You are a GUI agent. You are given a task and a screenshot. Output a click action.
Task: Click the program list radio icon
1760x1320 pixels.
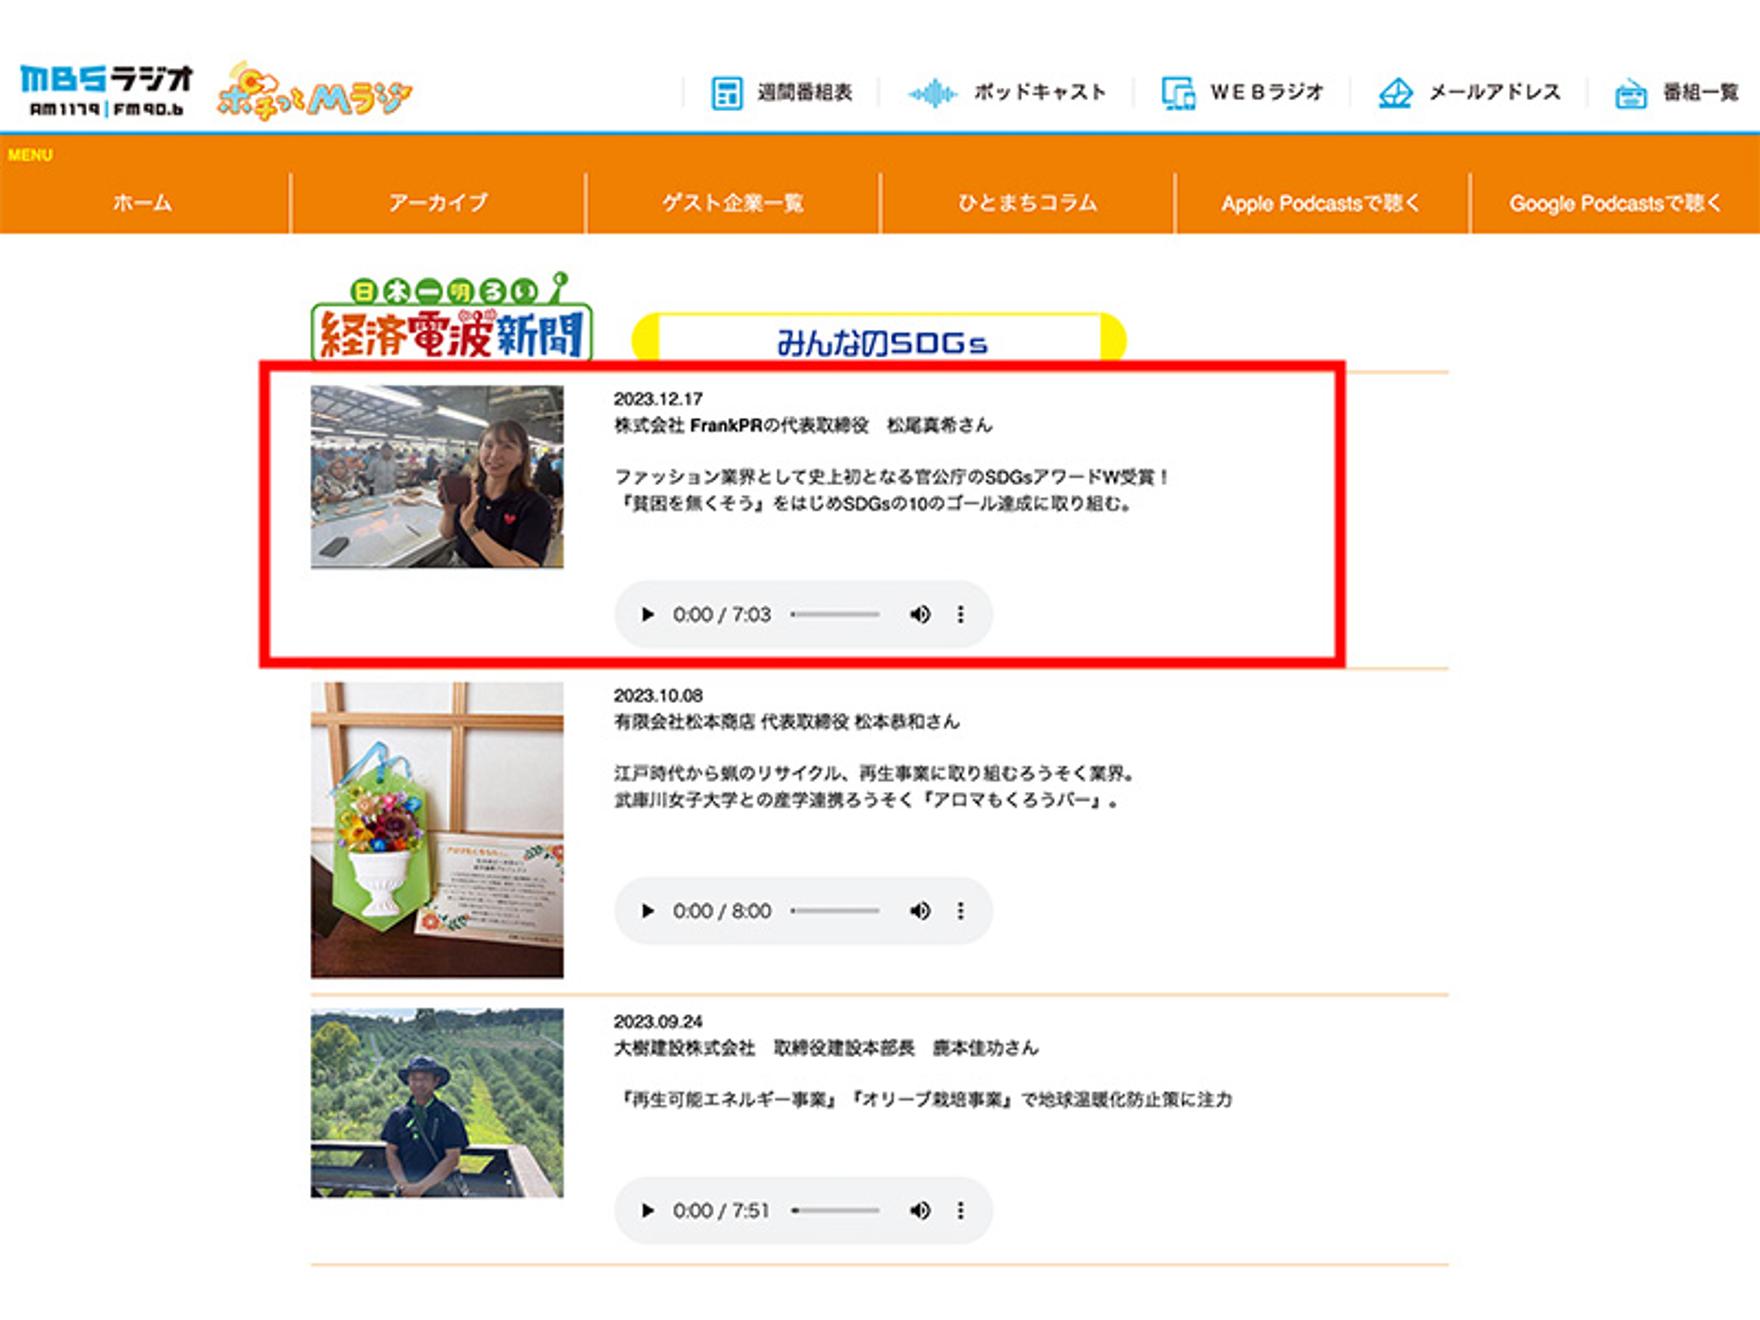pos(1631,94)
